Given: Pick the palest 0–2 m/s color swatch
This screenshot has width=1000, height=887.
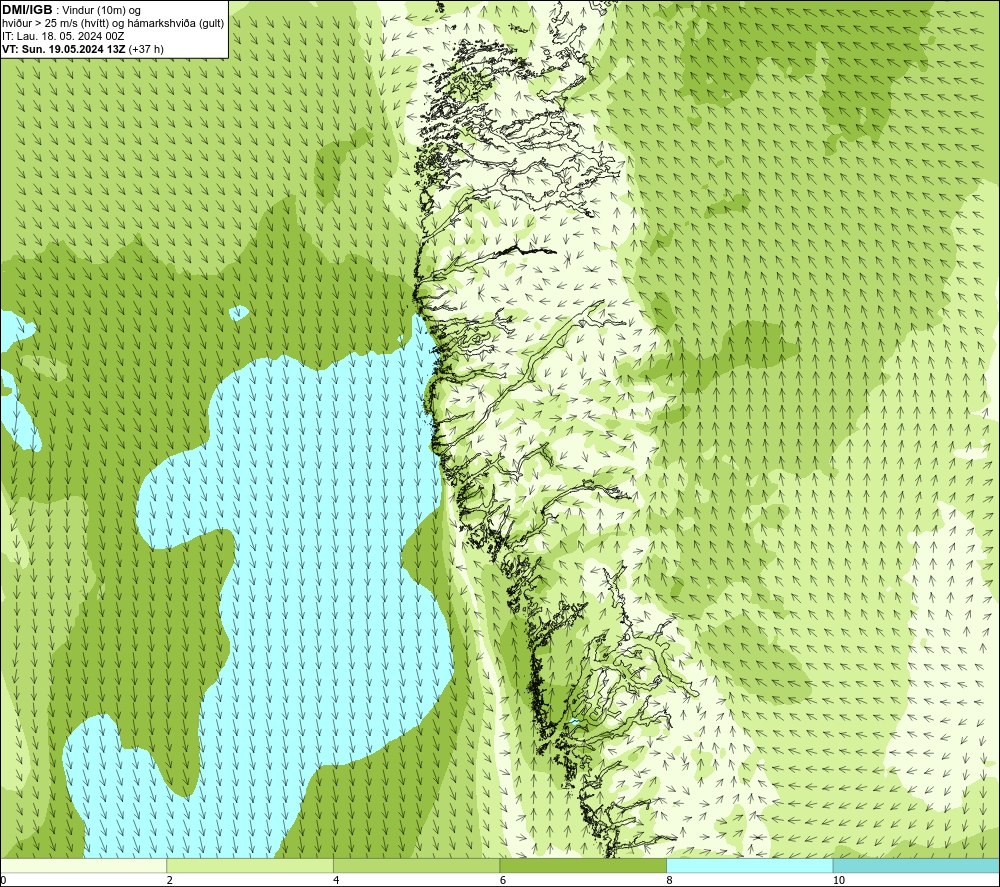Looking at the screenshot, I should 84,865.
